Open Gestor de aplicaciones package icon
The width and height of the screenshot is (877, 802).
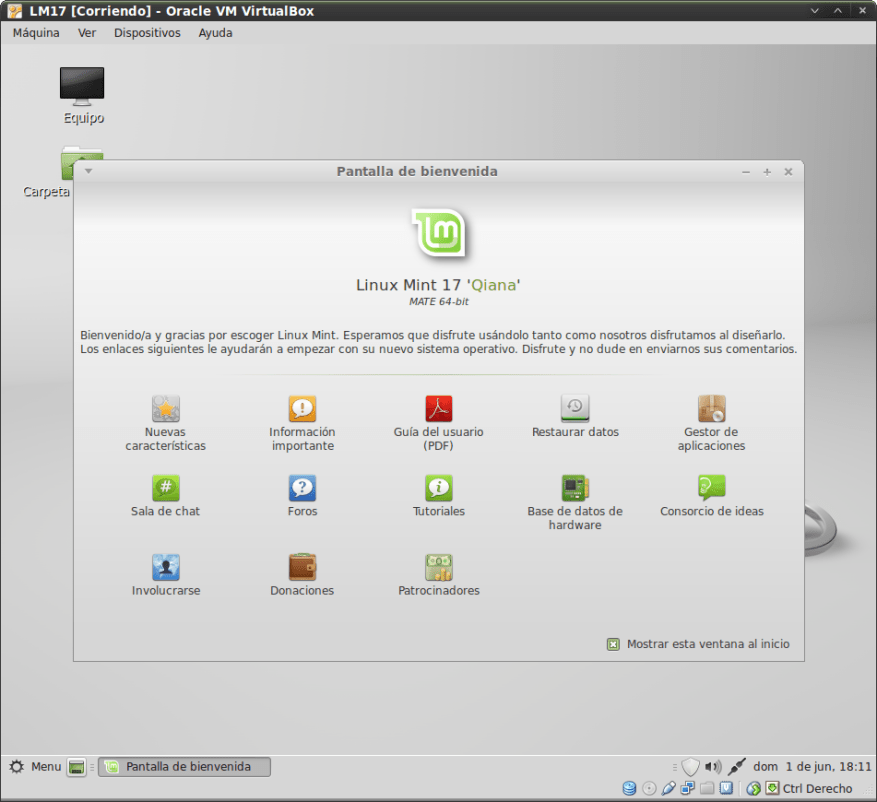coord(711,408)
